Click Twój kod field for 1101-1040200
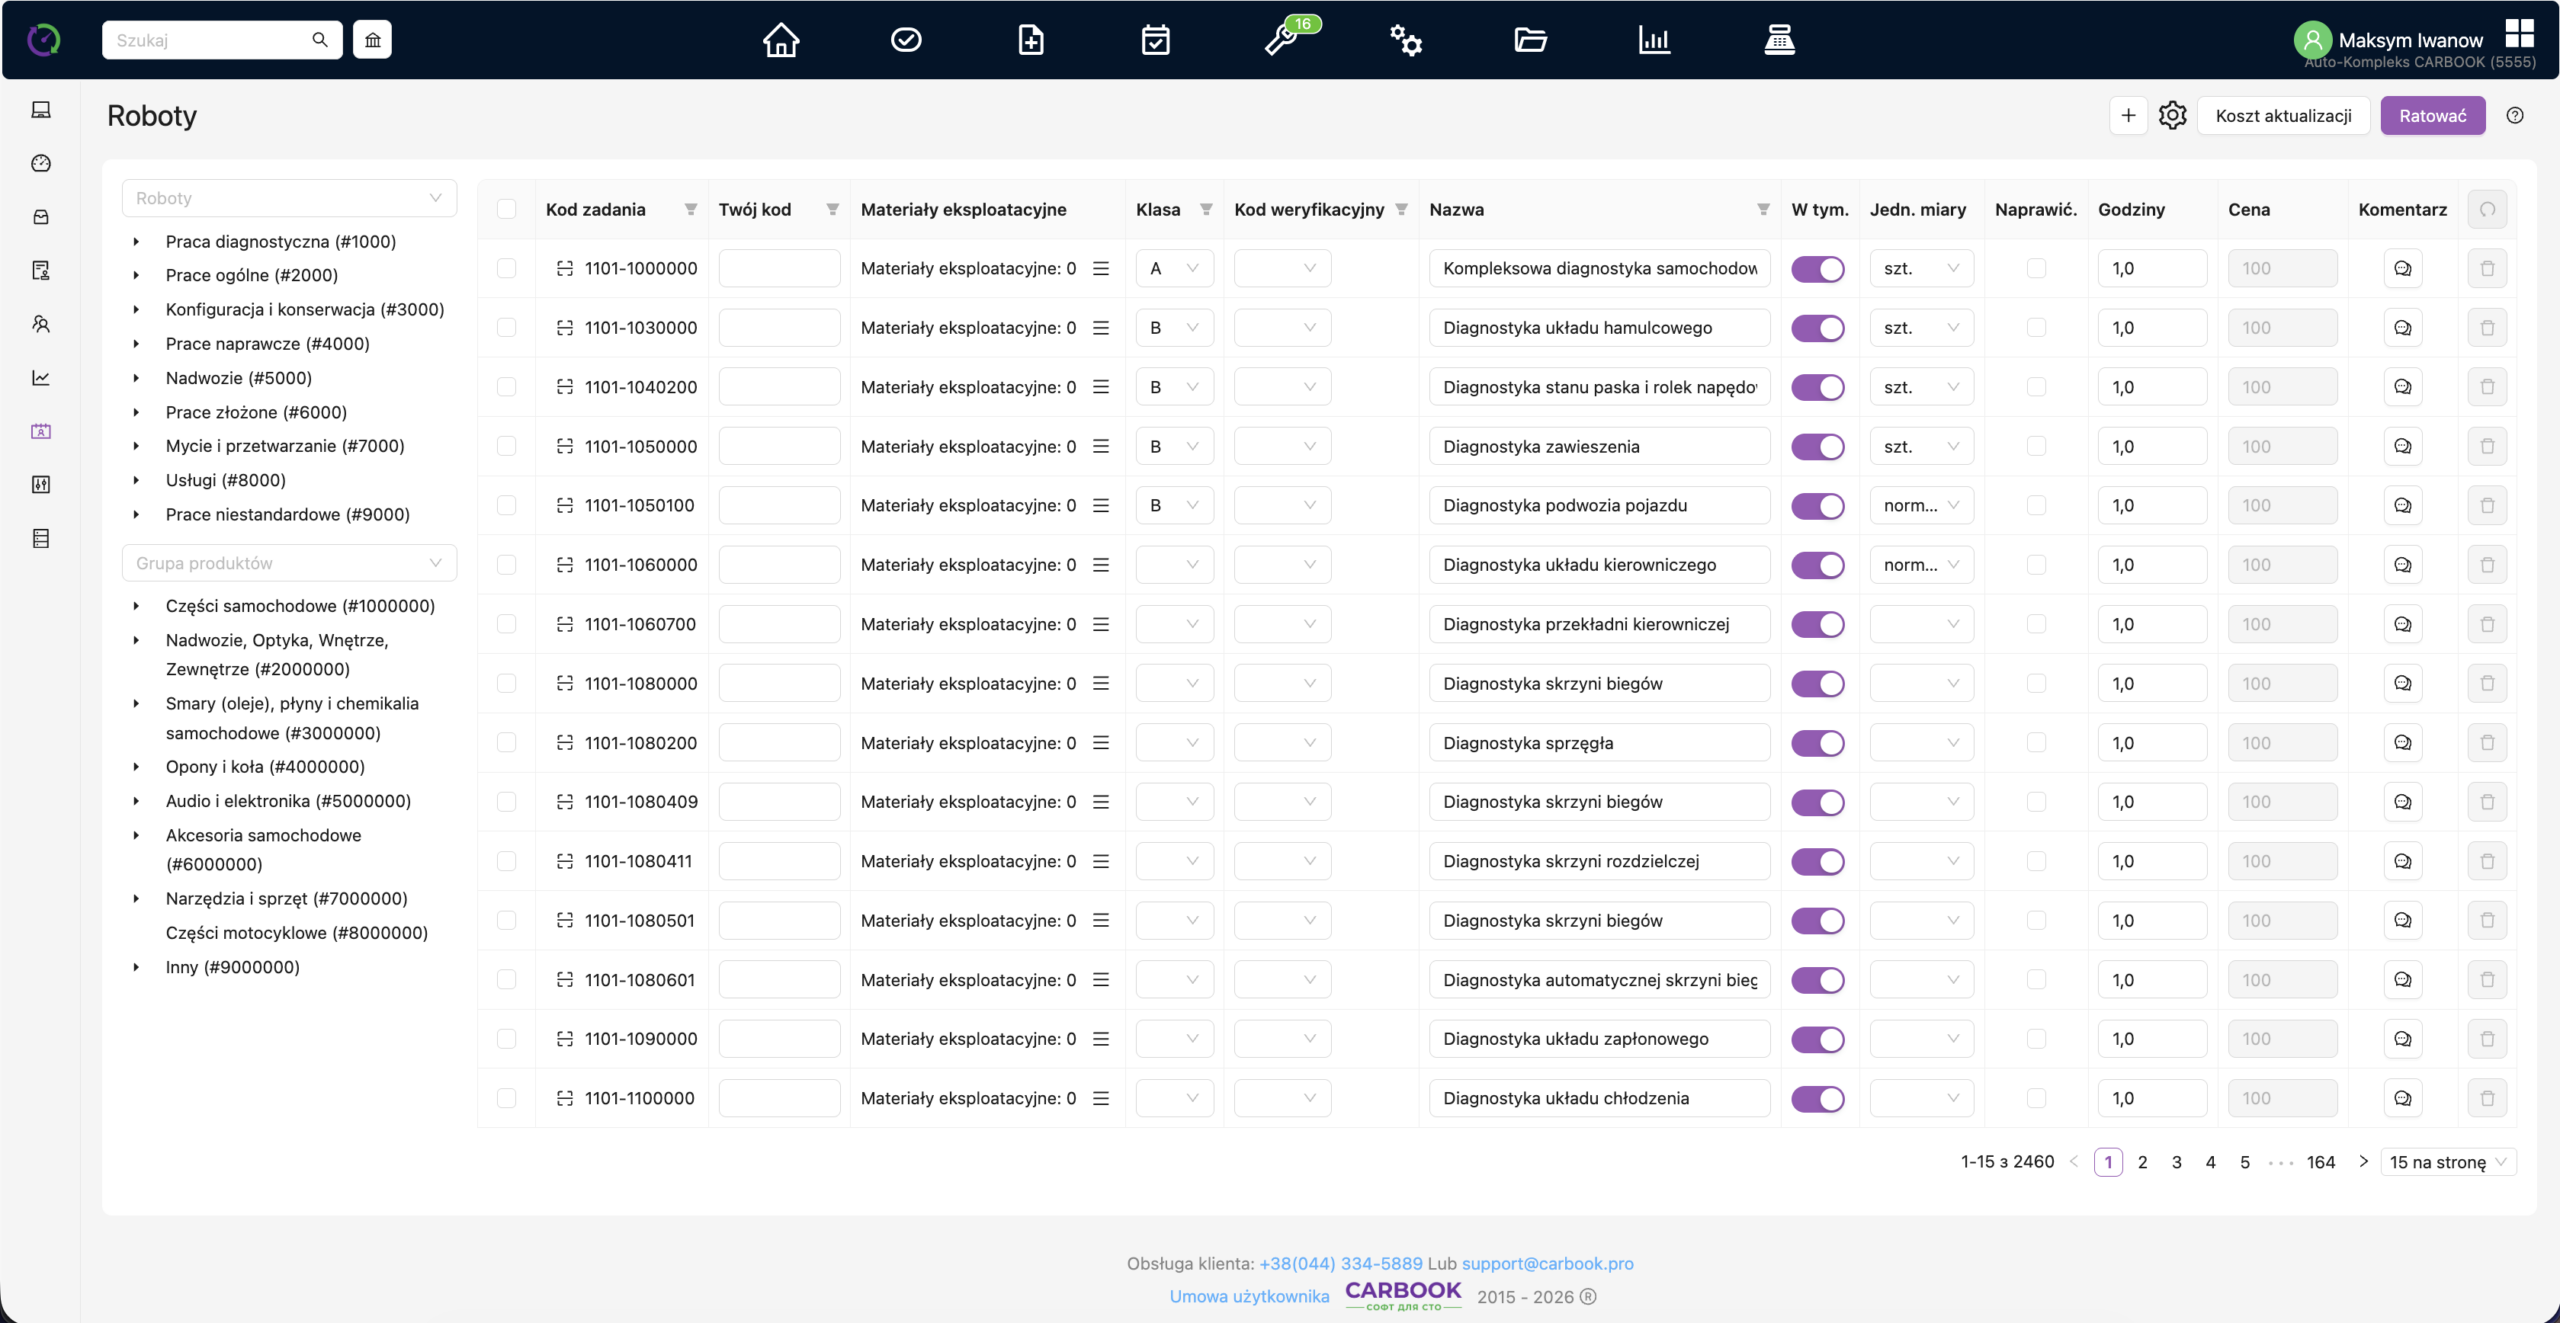Screen dimensions: 2560x1323 (x=779, y=387)
